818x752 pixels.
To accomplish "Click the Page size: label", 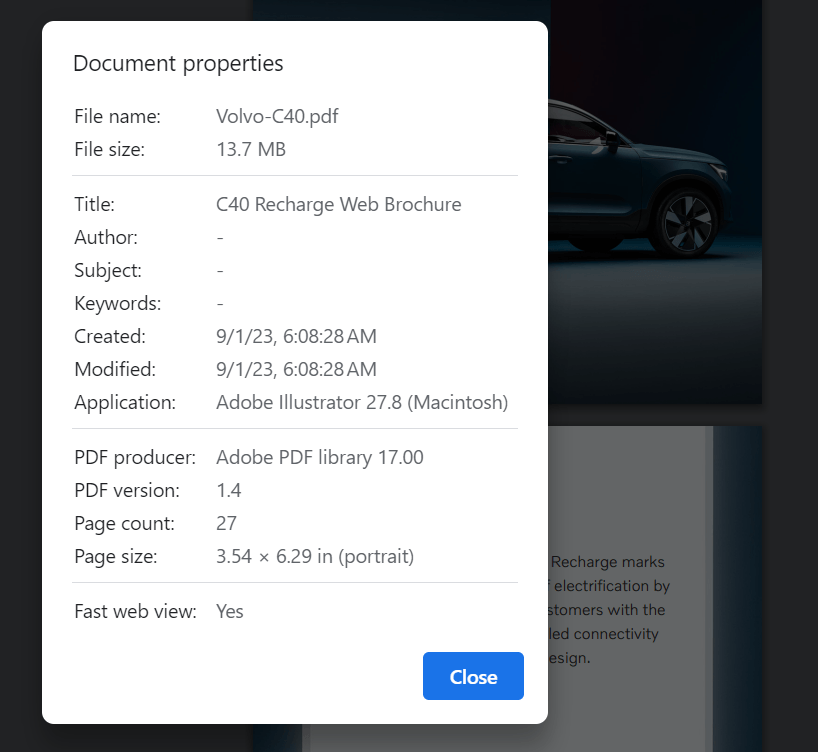I will click(x=116, y=556).
